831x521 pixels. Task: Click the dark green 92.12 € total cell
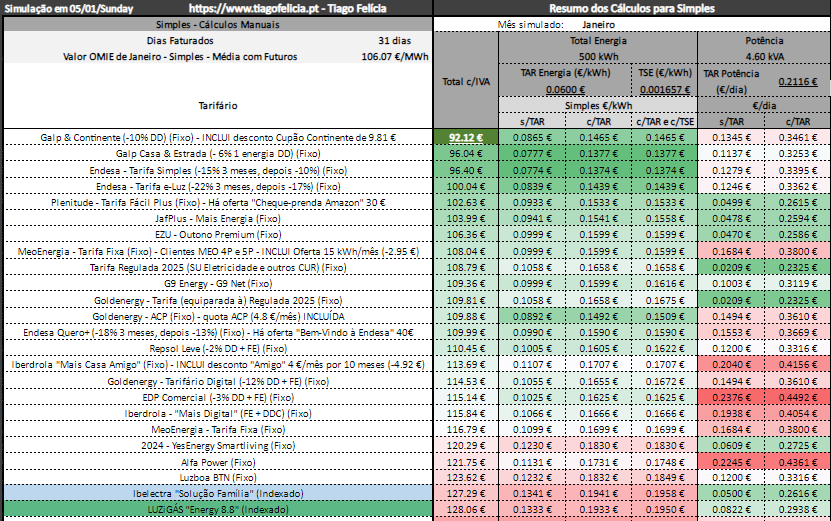pyautogui.click(x=465, y=137)
